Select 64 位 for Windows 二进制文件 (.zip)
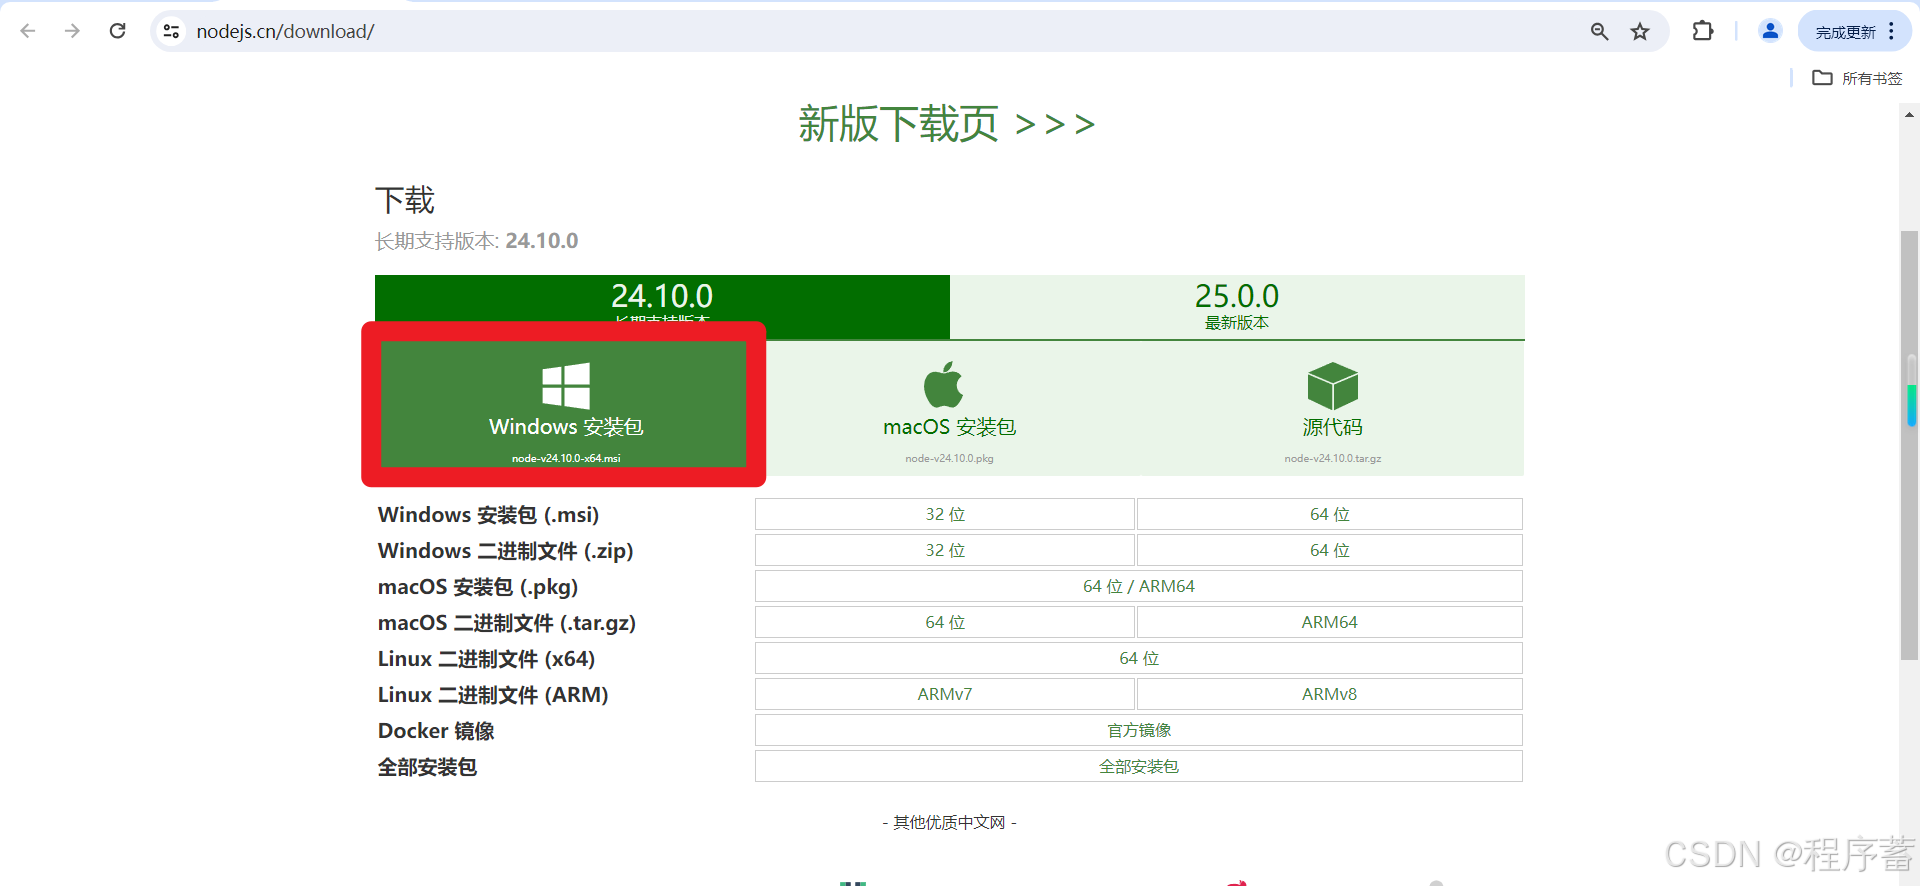1920x886 pixels. (1330, 550)
